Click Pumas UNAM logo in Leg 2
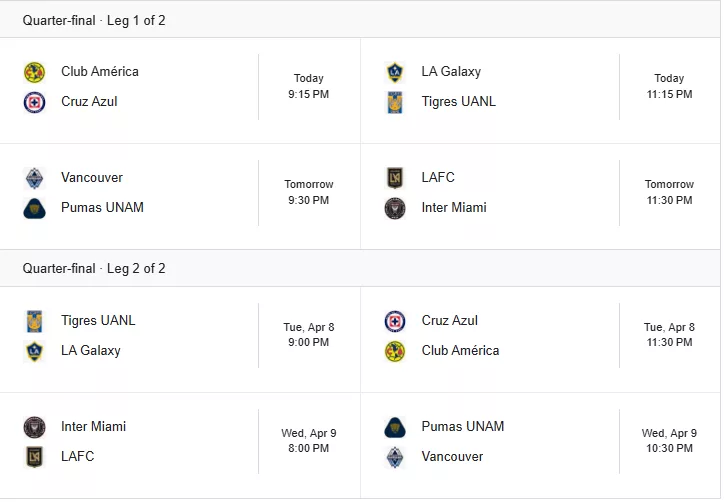This screenshot has width=725, height=502. coord(395,428)
